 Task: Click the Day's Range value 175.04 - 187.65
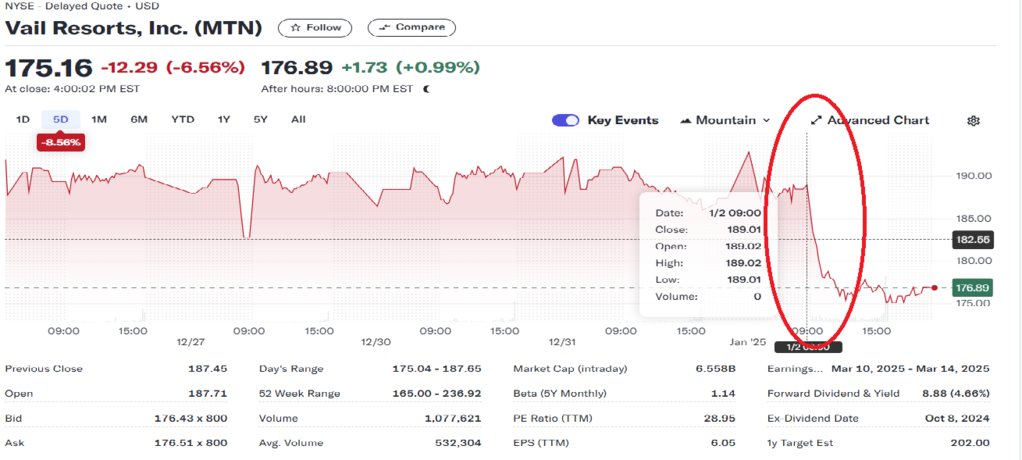437,369
